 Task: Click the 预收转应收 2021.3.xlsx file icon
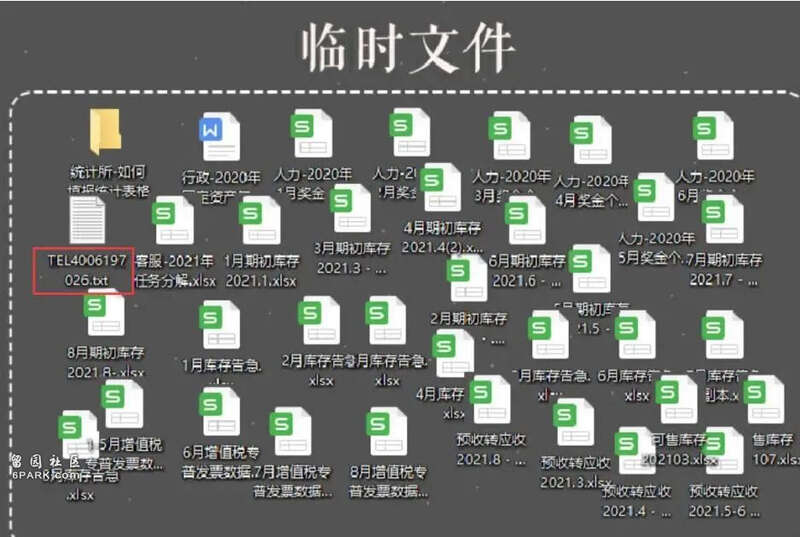click(x=573, y=422)
